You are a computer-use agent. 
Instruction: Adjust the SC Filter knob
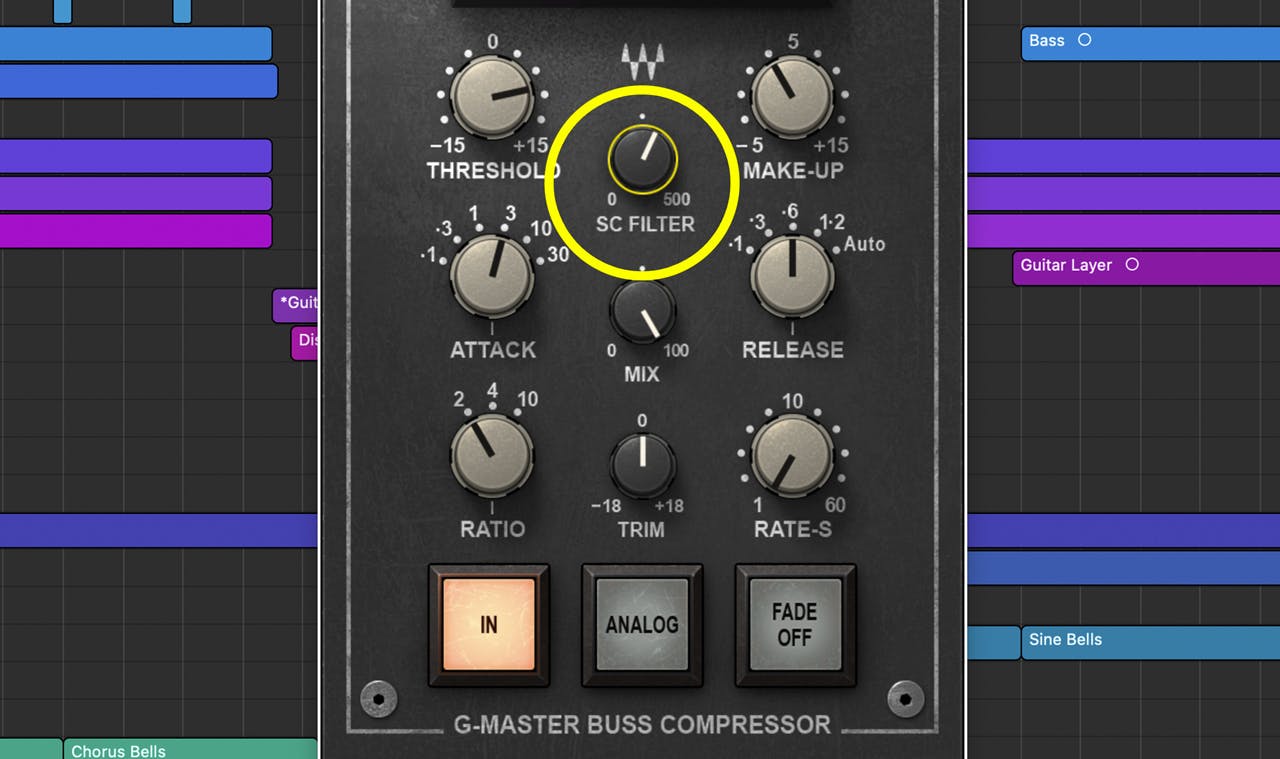pyautogui.click(x=642, y=159)
